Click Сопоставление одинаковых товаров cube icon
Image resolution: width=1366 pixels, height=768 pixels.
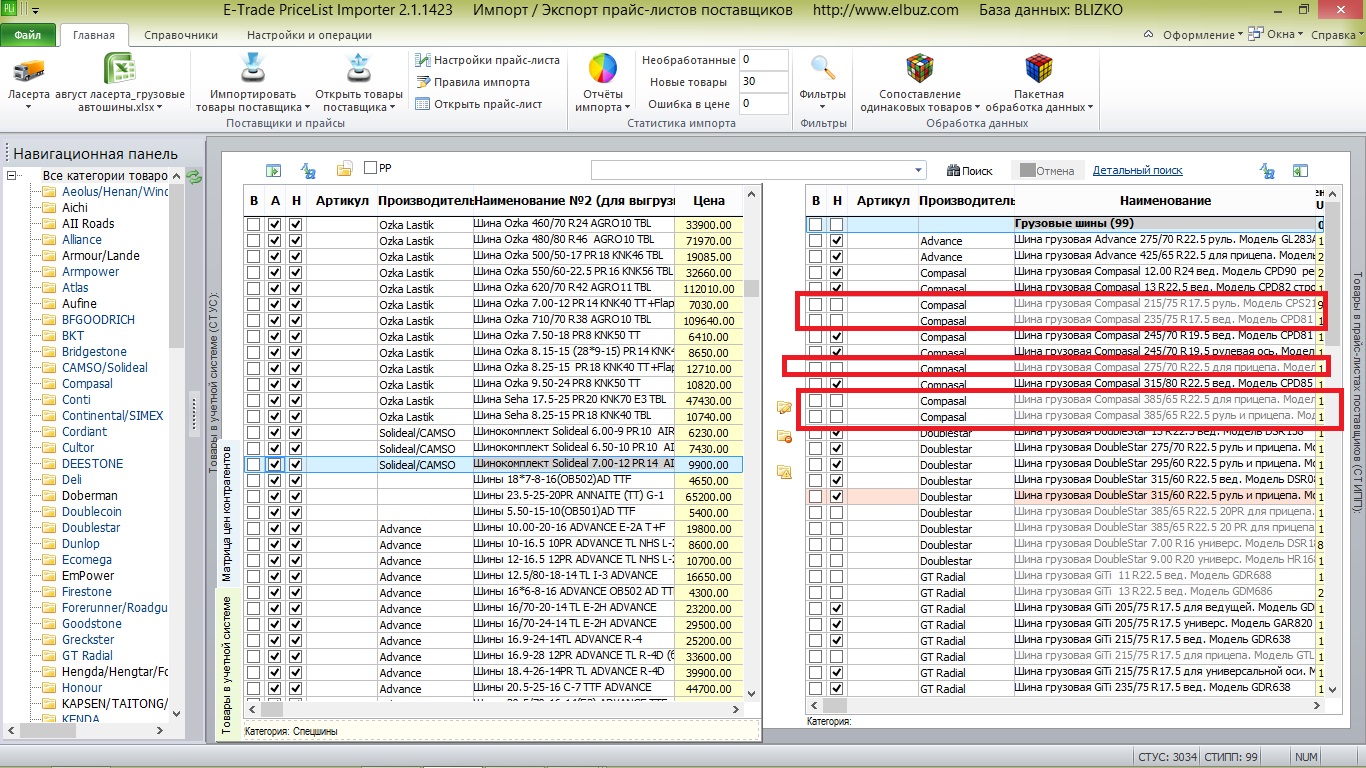[919, 69]
